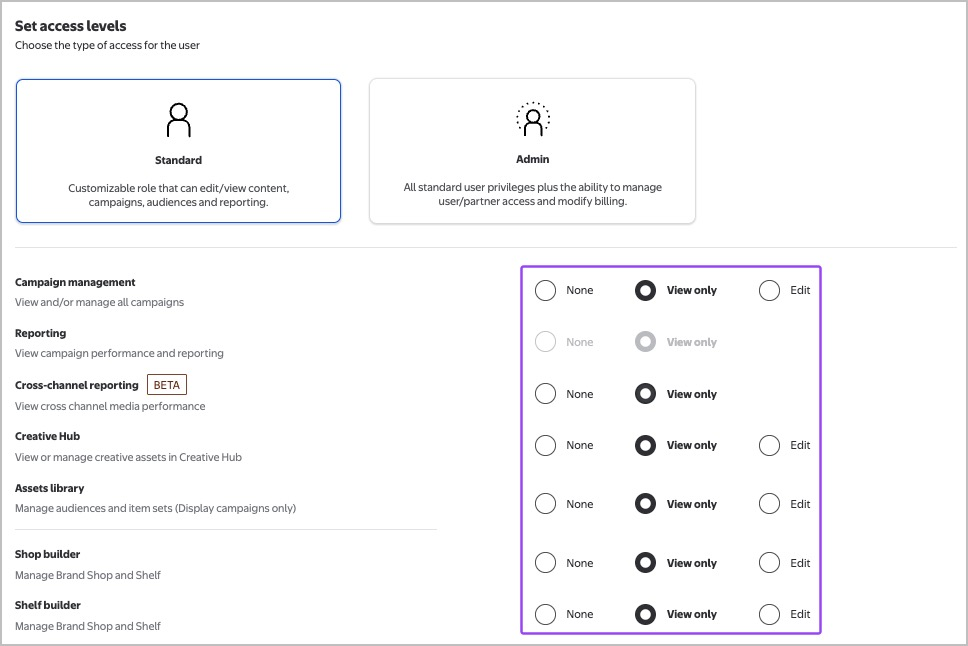
Task: Set Campaign management to Edit
Action: (769, 290)
